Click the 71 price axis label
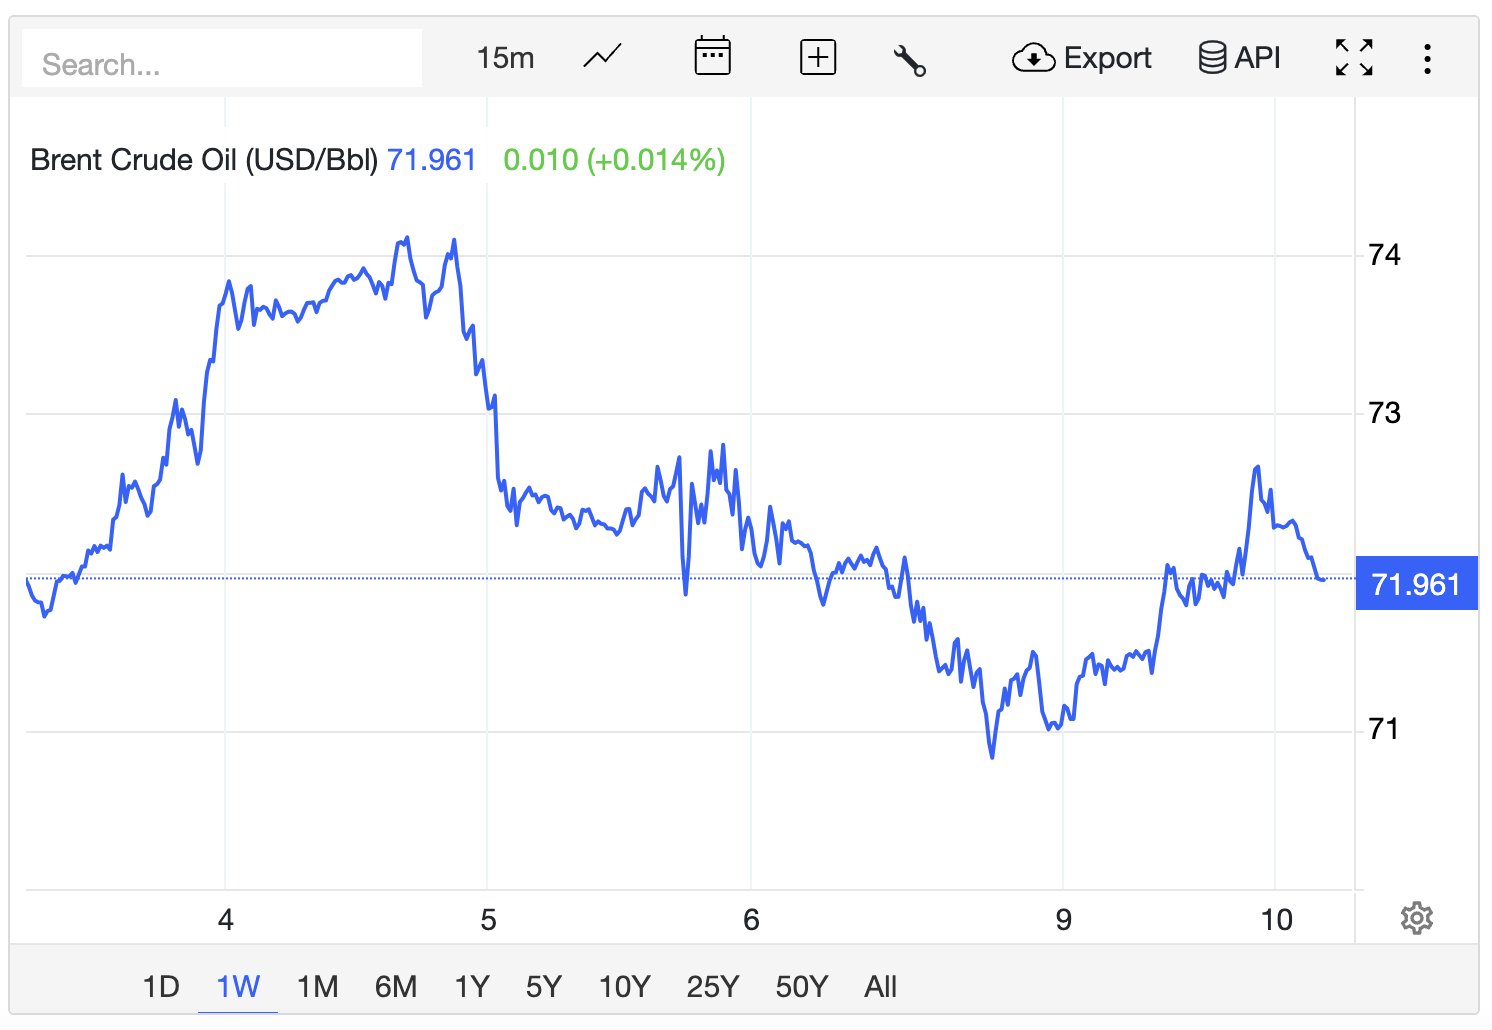 pos(1383,729)
